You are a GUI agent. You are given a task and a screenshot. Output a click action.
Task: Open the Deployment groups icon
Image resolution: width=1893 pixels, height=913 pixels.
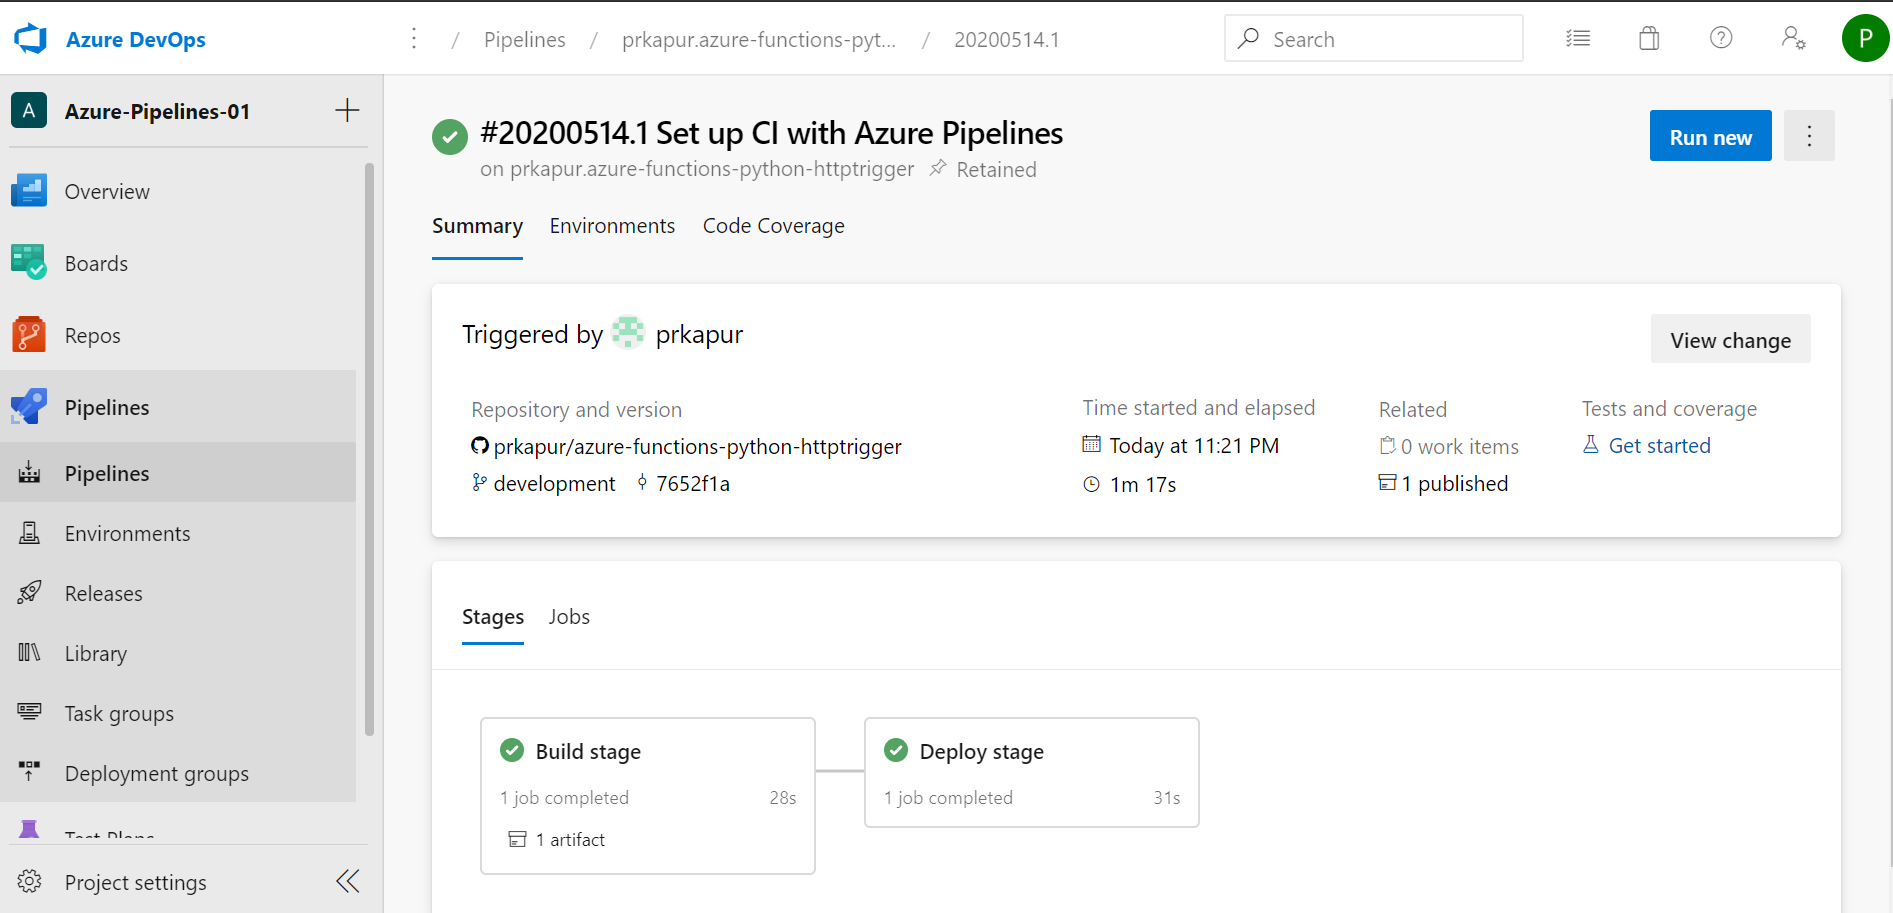click(29, 772)
